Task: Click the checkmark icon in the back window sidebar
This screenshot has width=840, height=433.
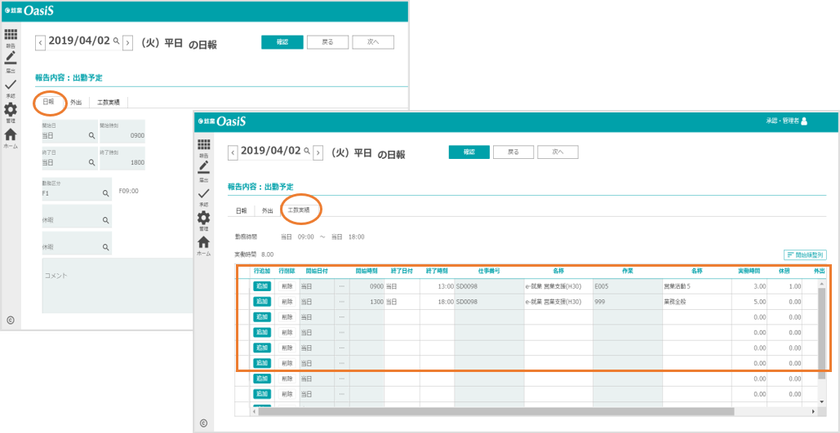Action: point(10,84)
